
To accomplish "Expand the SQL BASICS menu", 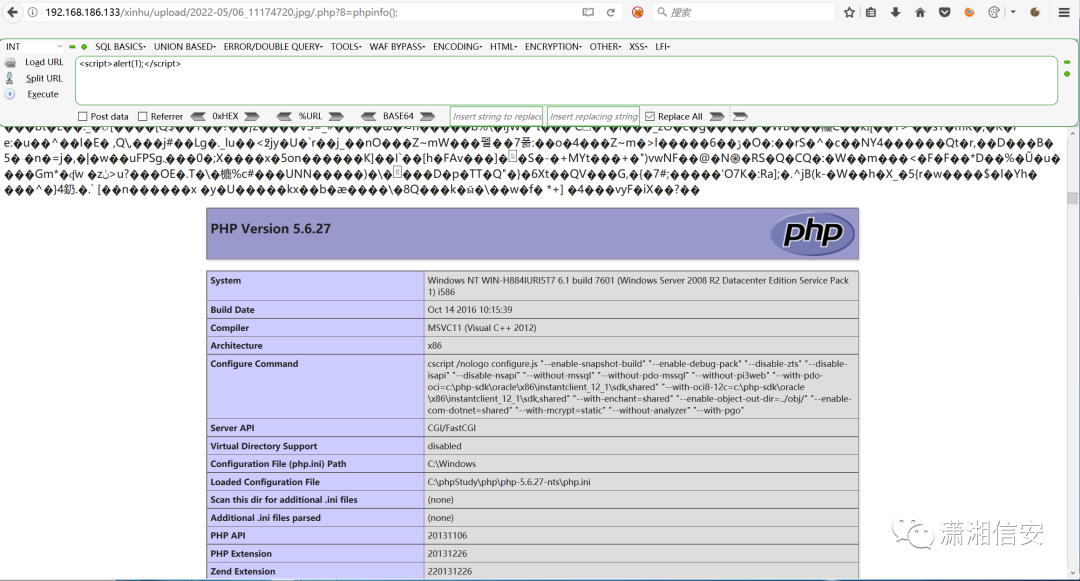I will pos(121,47).
